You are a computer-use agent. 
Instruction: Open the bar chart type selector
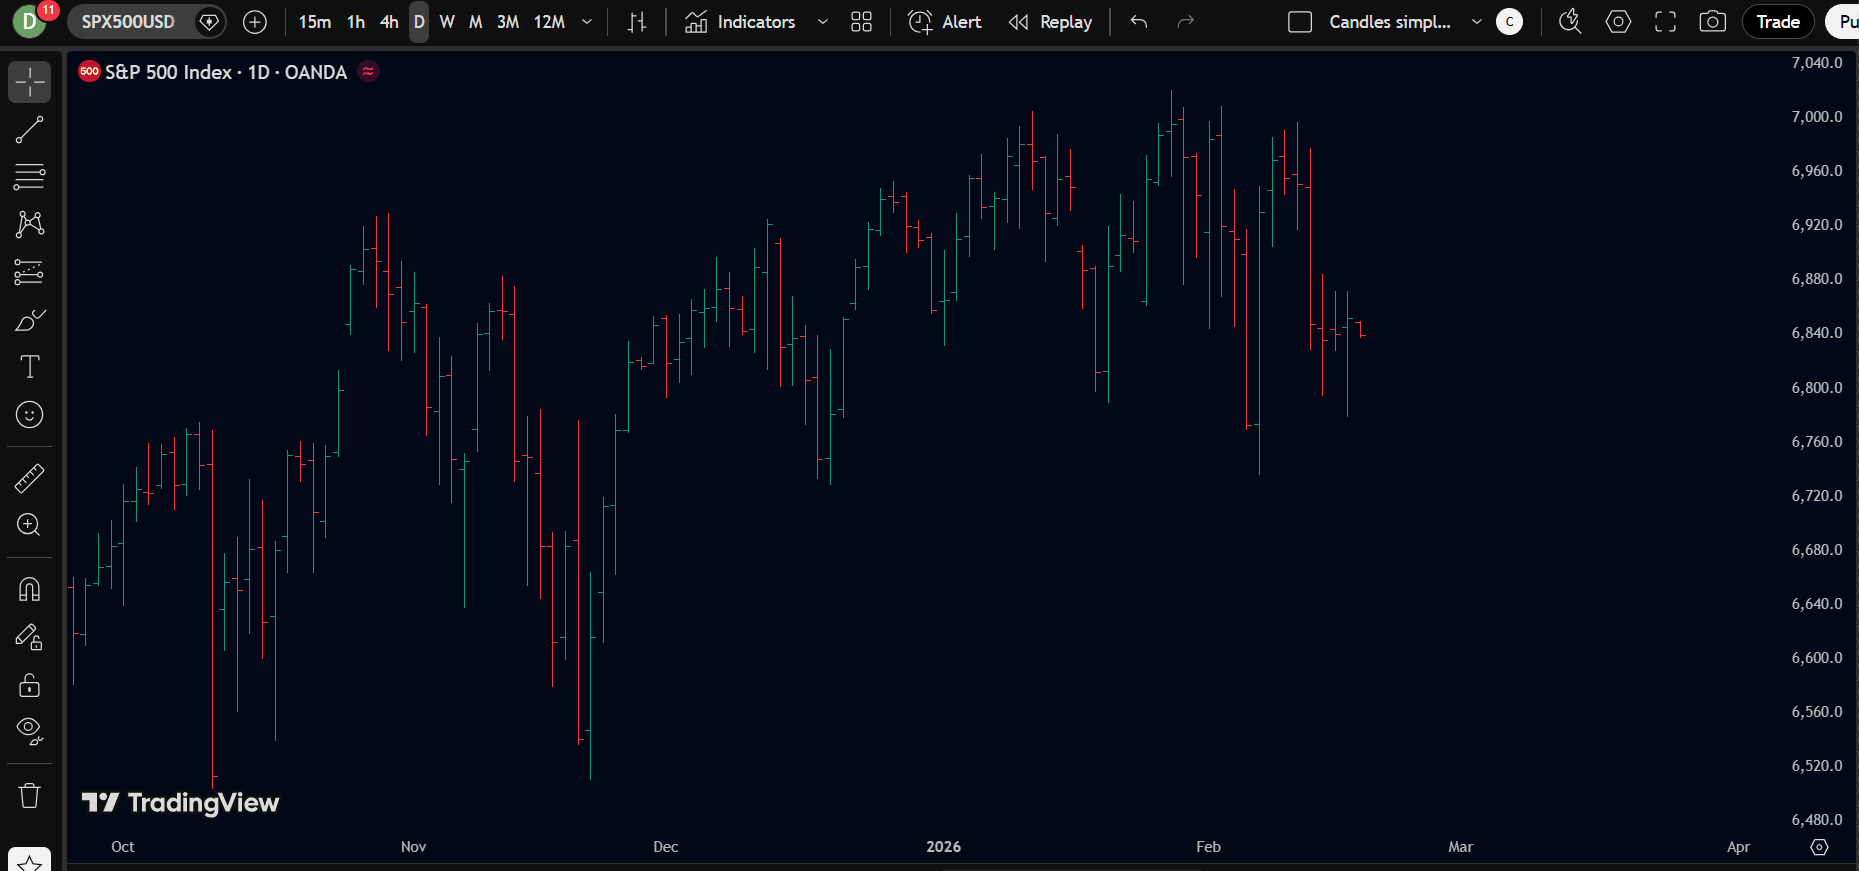click(637, 22)
